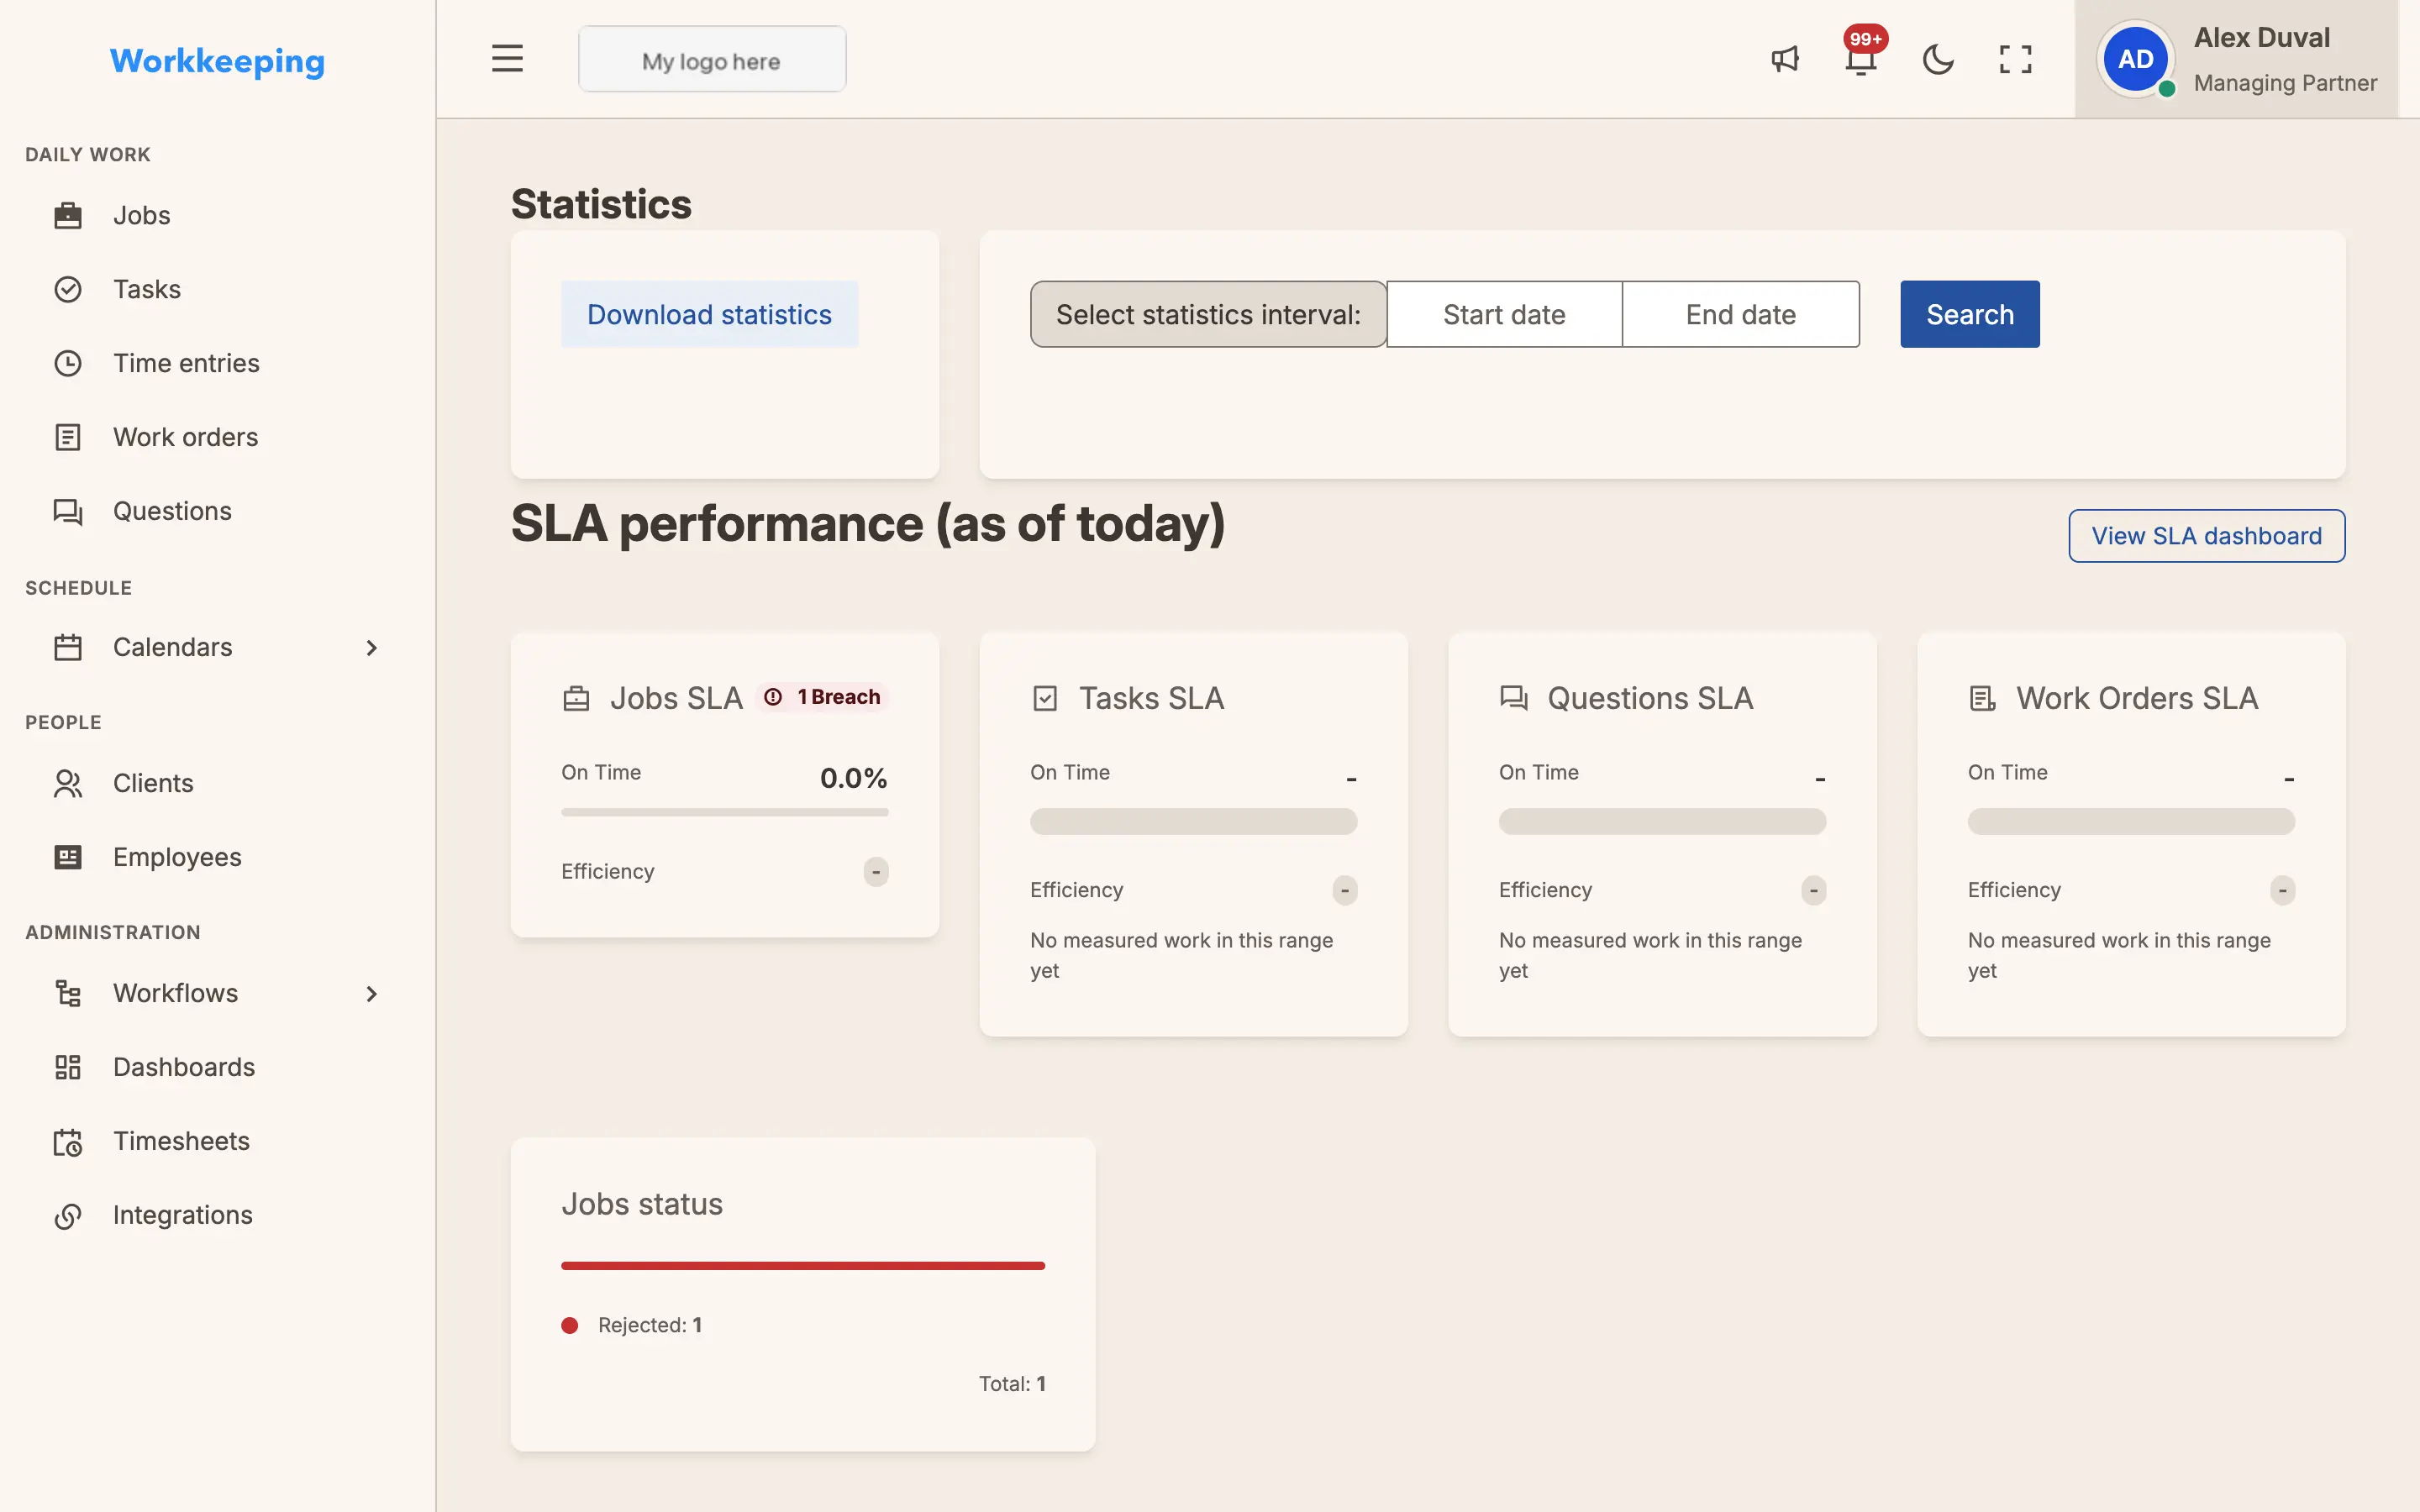Click the Workkeeping logo link

pos(217,61)
